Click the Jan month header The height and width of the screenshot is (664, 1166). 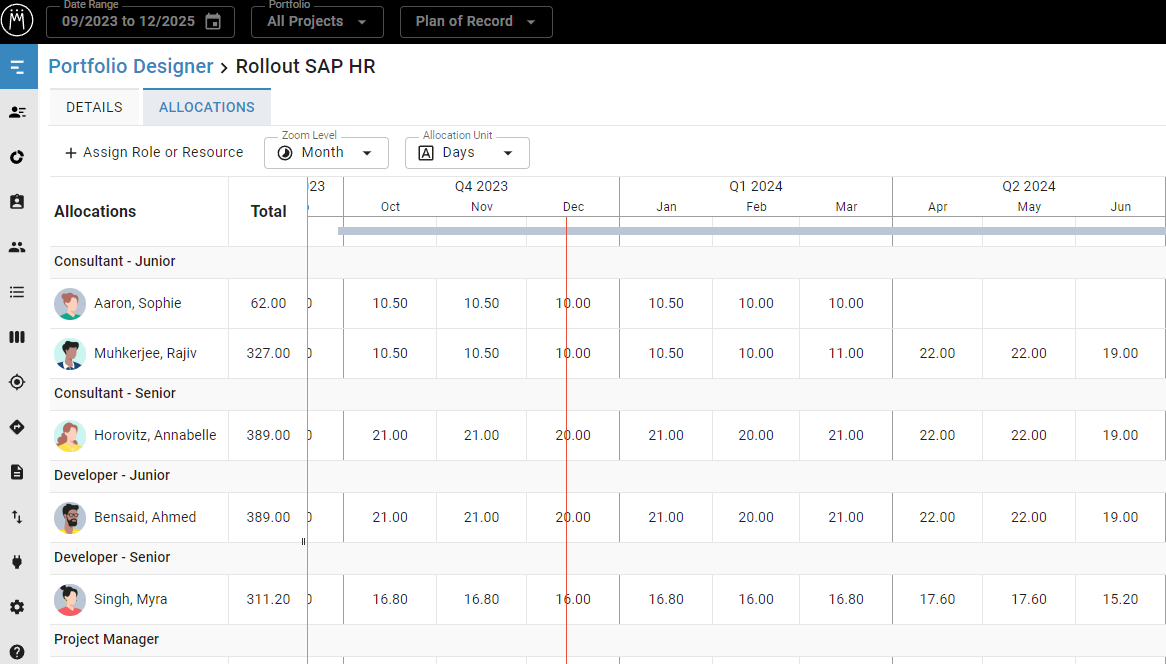(666, 207)
